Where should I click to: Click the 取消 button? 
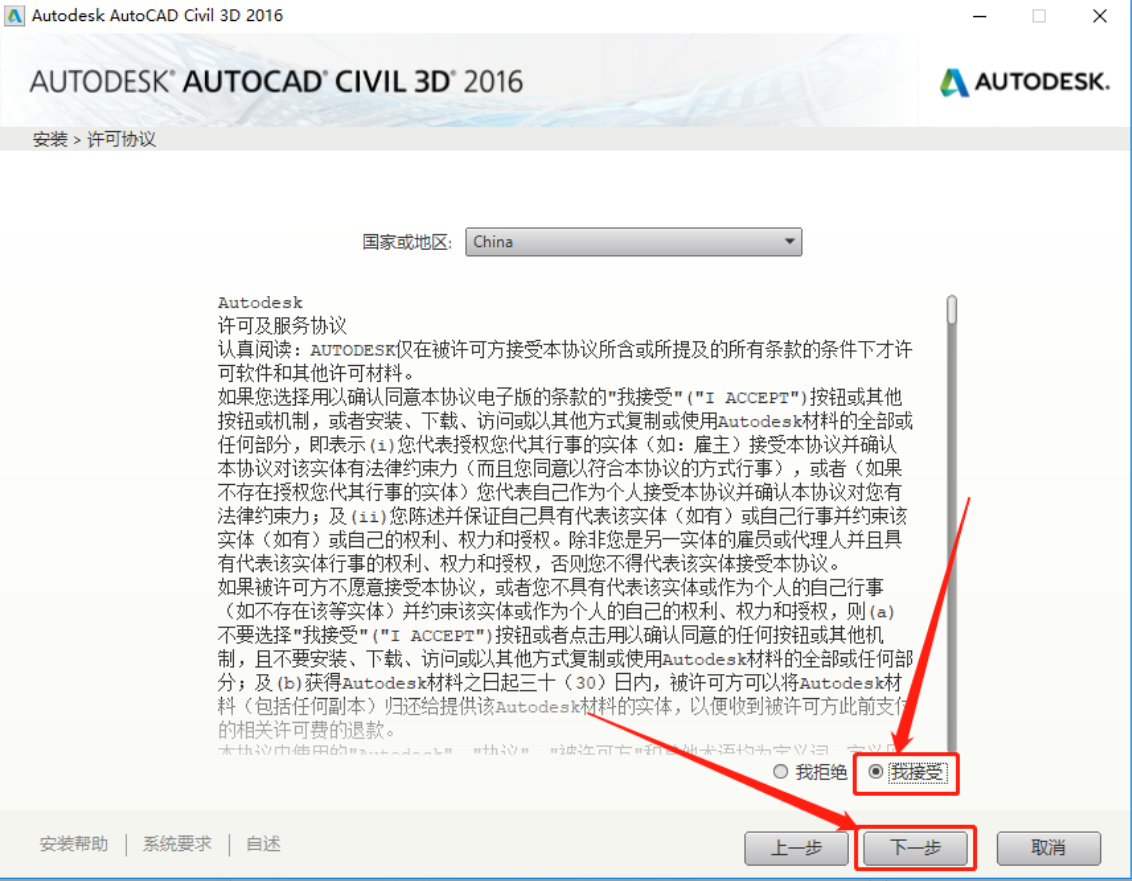[x=1048, y=847]
